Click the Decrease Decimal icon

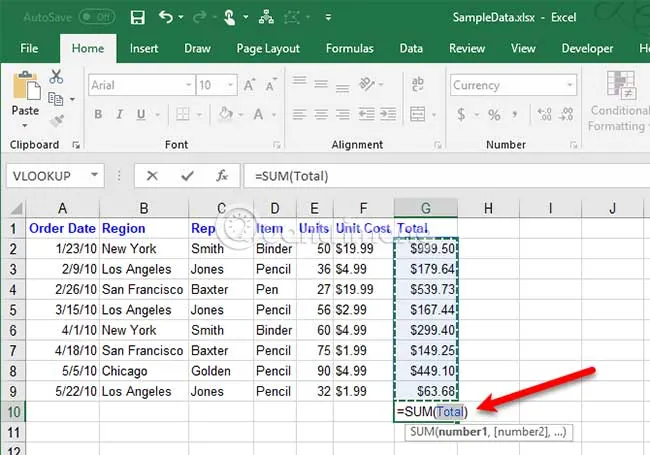566,114
